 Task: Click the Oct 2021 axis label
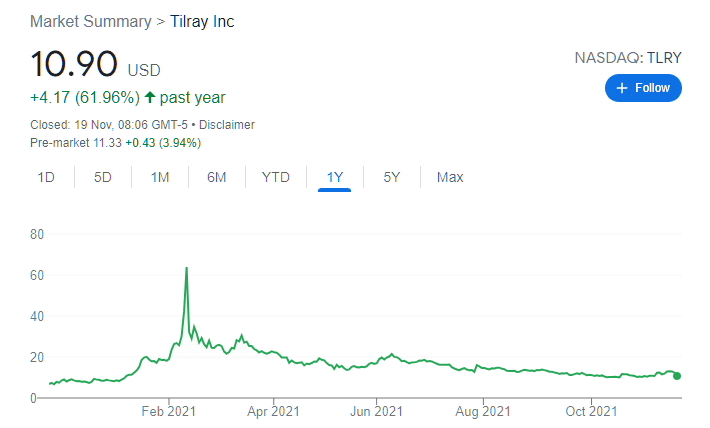click(591, 411)
